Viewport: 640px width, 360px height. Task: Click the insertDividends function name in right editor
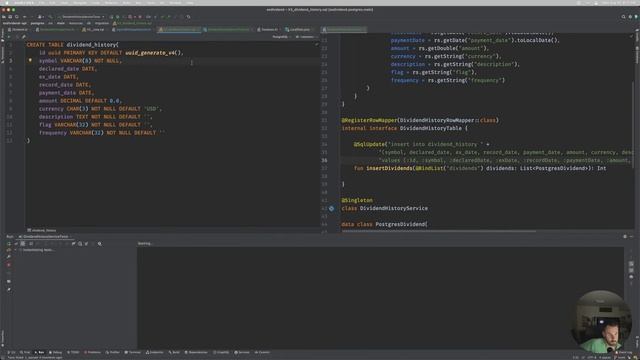tap(389, 168)
